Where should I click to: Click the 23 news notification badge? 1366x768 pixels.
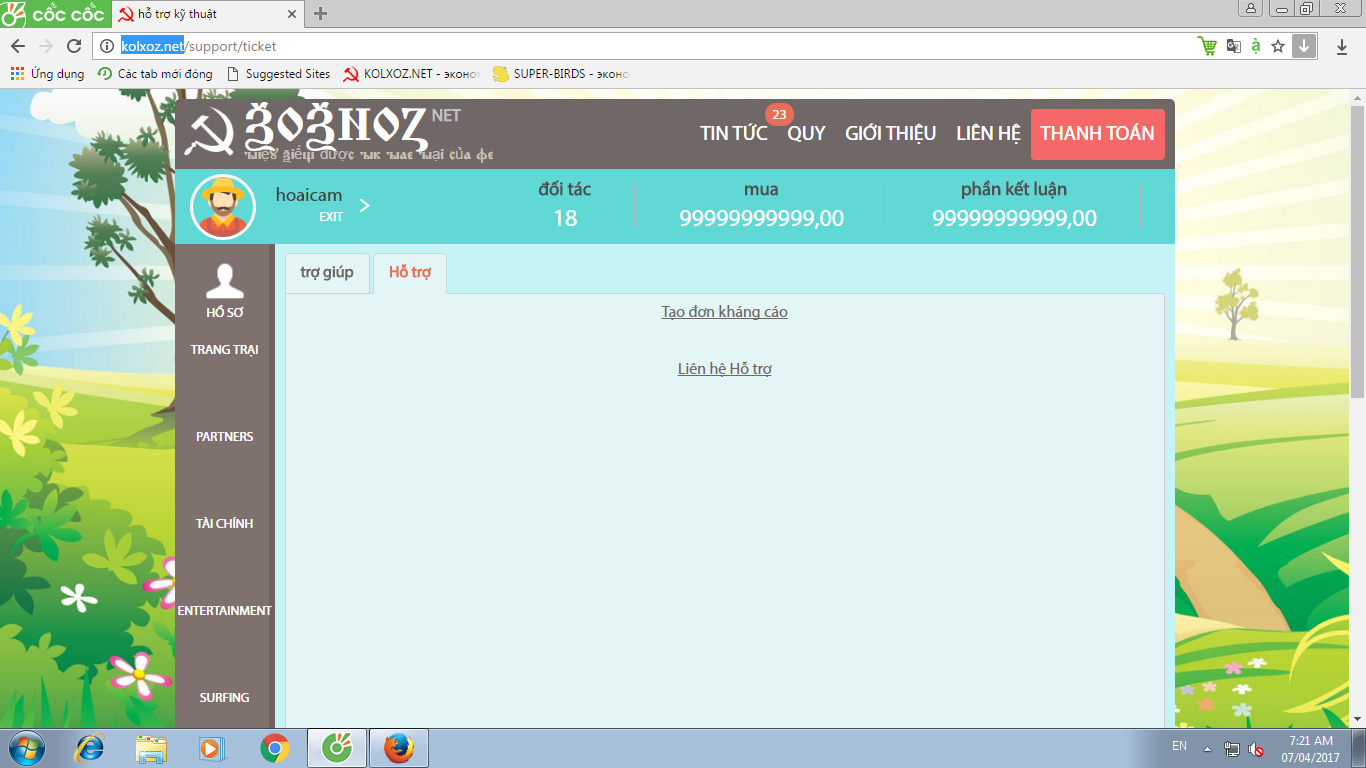tap(779, 115)
